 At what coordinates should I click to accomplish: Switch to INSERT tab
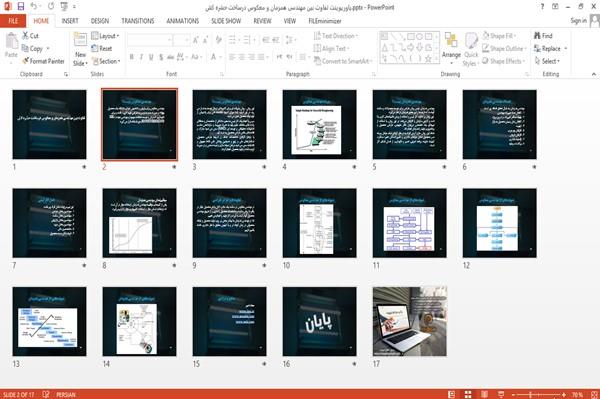70,21
